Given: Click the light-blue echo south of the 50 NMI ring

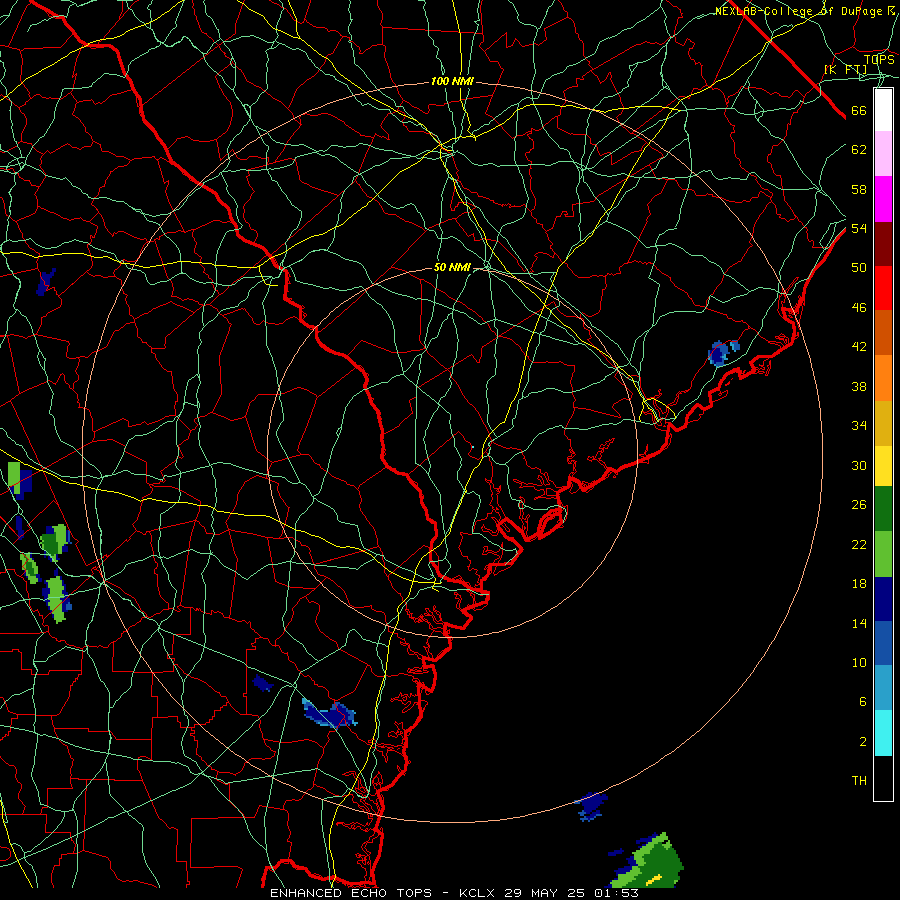Looking at the screenshot, I should point(329,714).
